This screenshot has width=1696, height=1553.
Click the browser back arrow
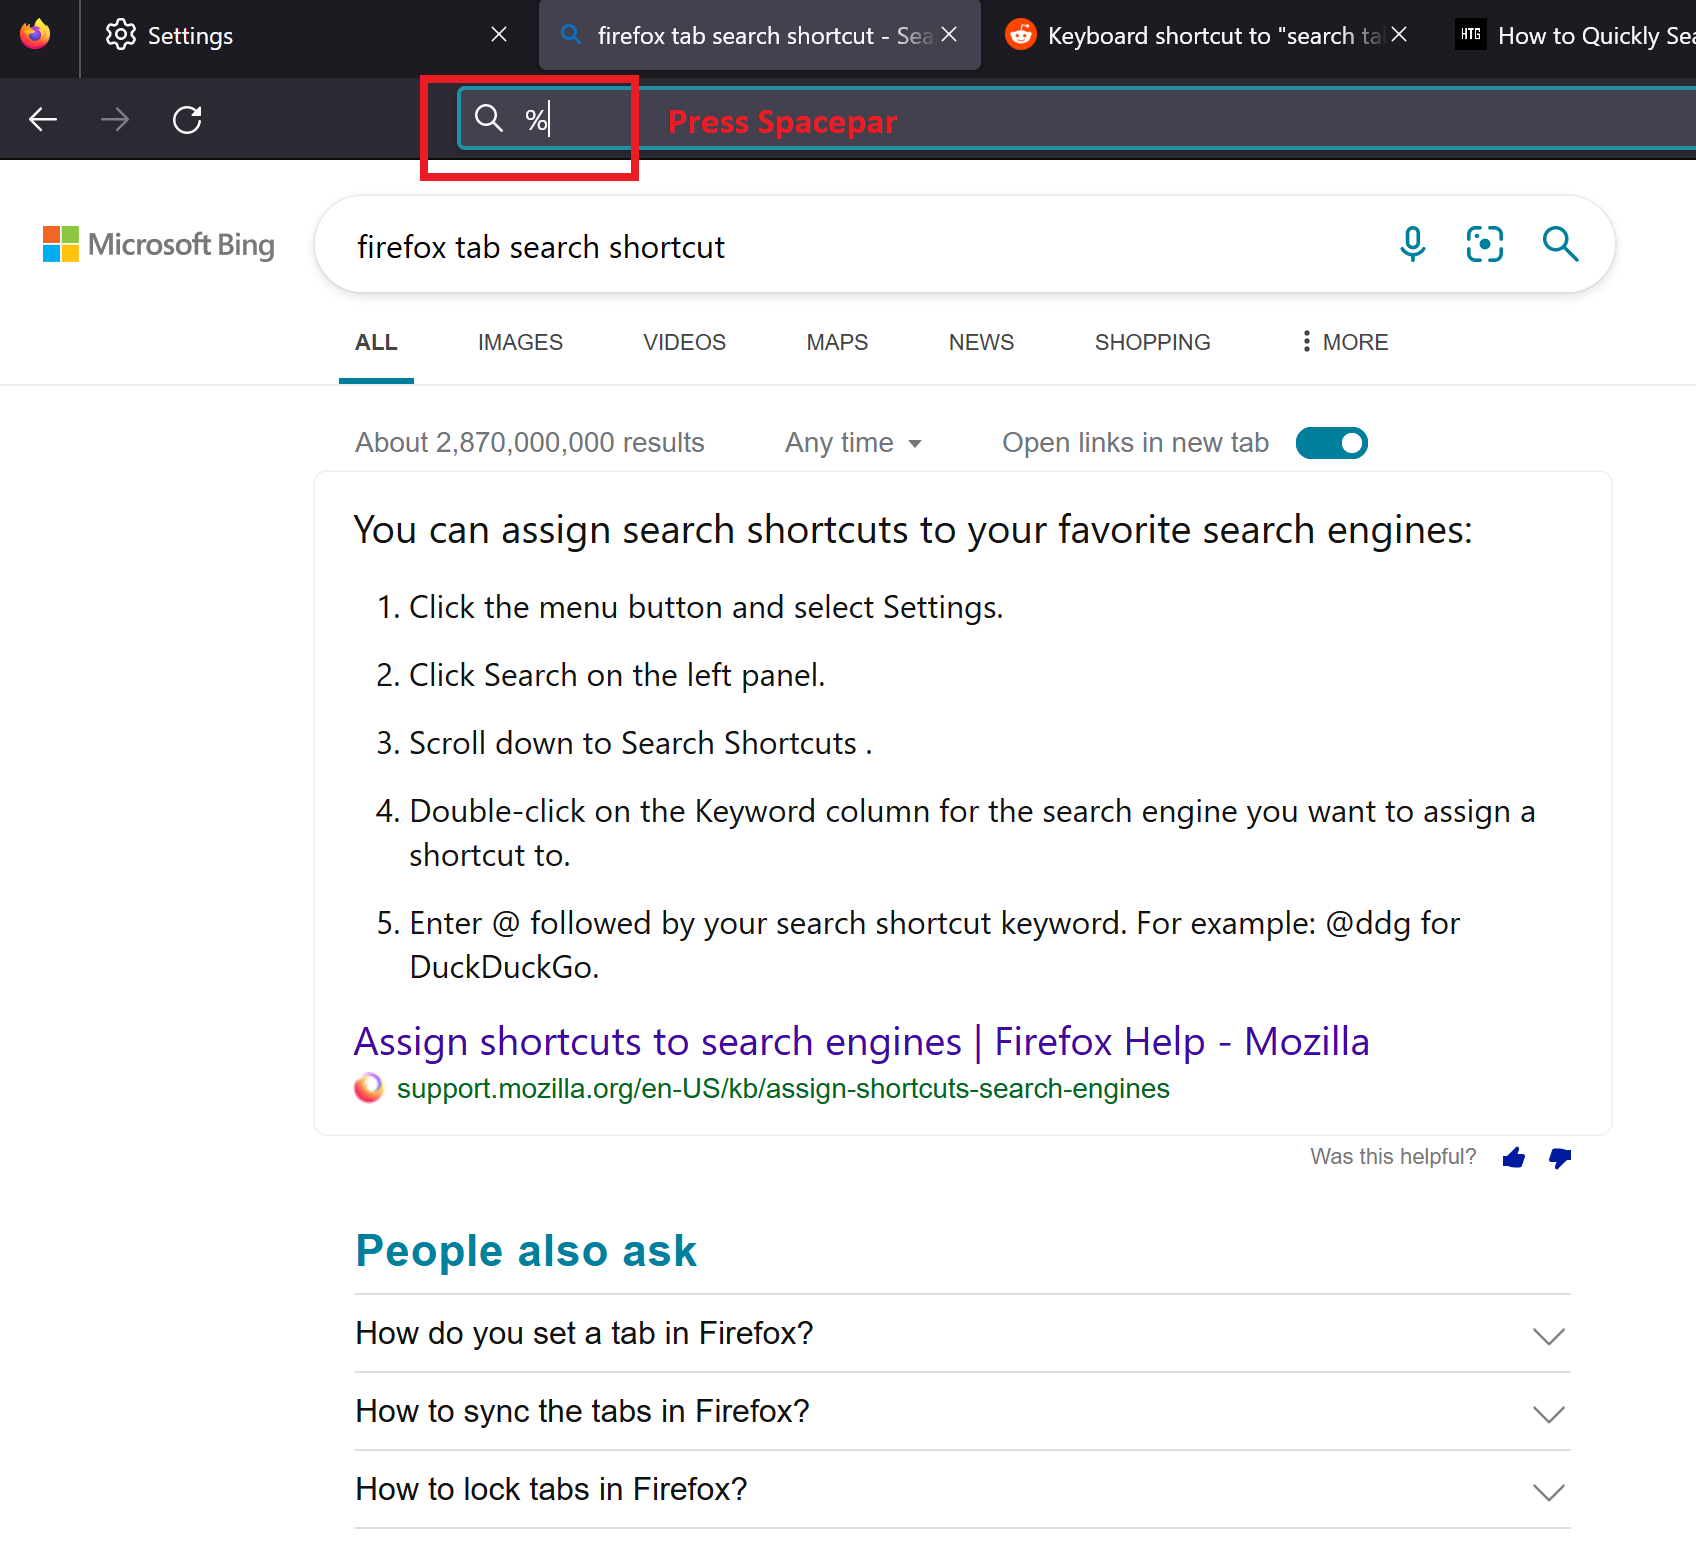pos(43,120)
